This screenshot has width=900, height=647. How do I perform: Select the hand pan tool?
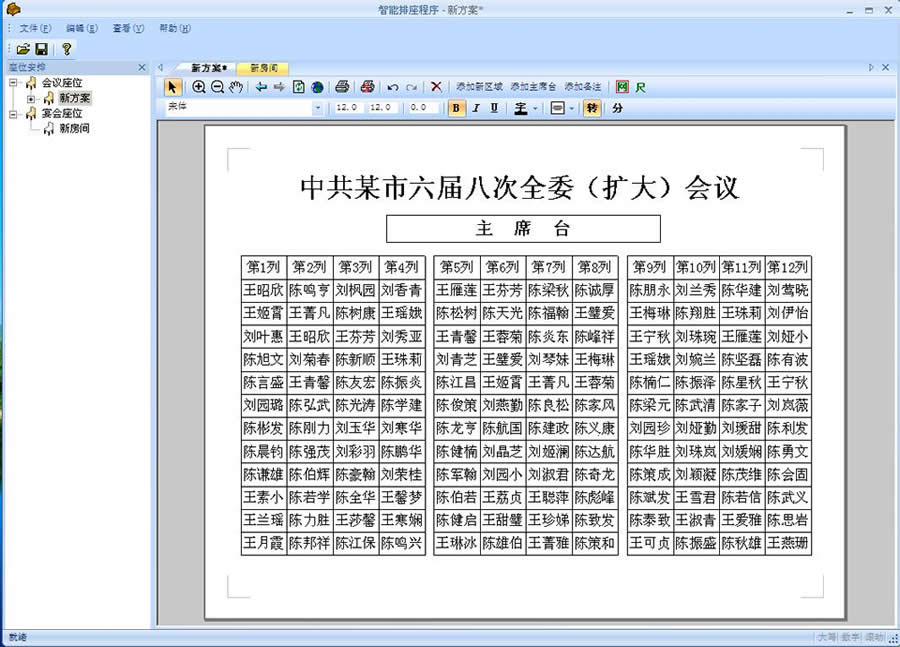236,87
